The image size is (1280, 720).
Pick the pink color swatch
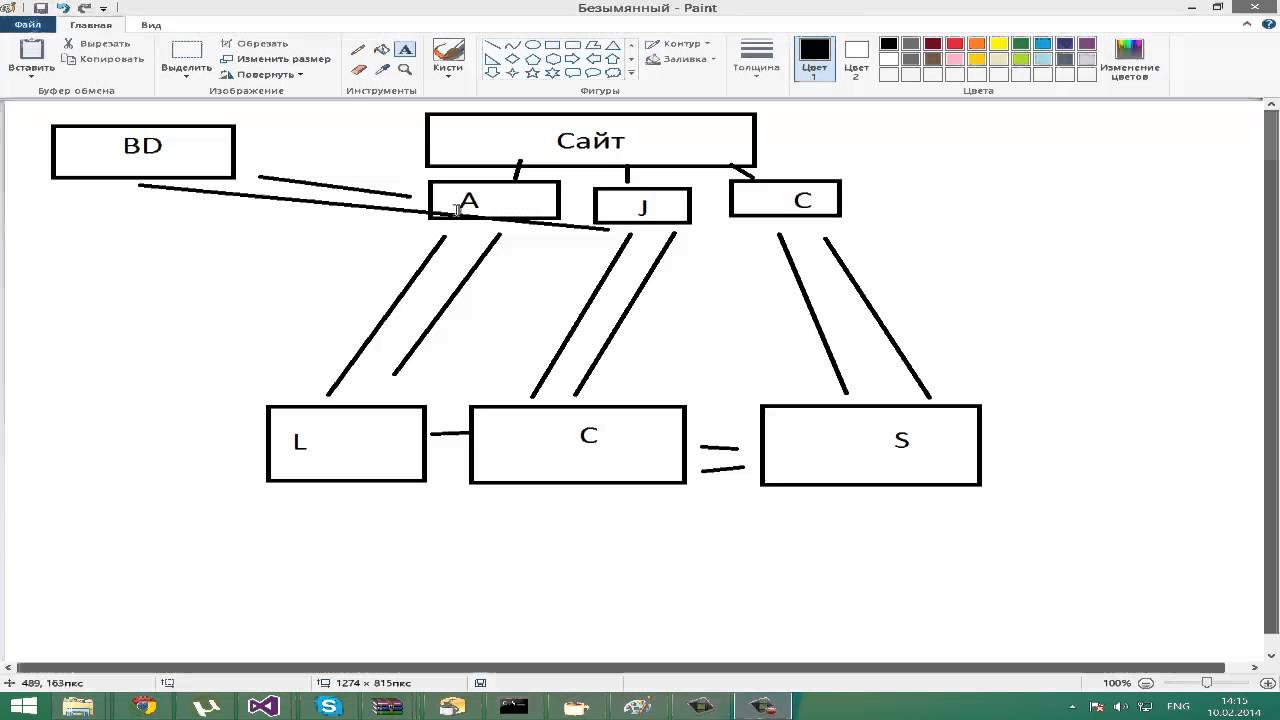click(954, 59)
